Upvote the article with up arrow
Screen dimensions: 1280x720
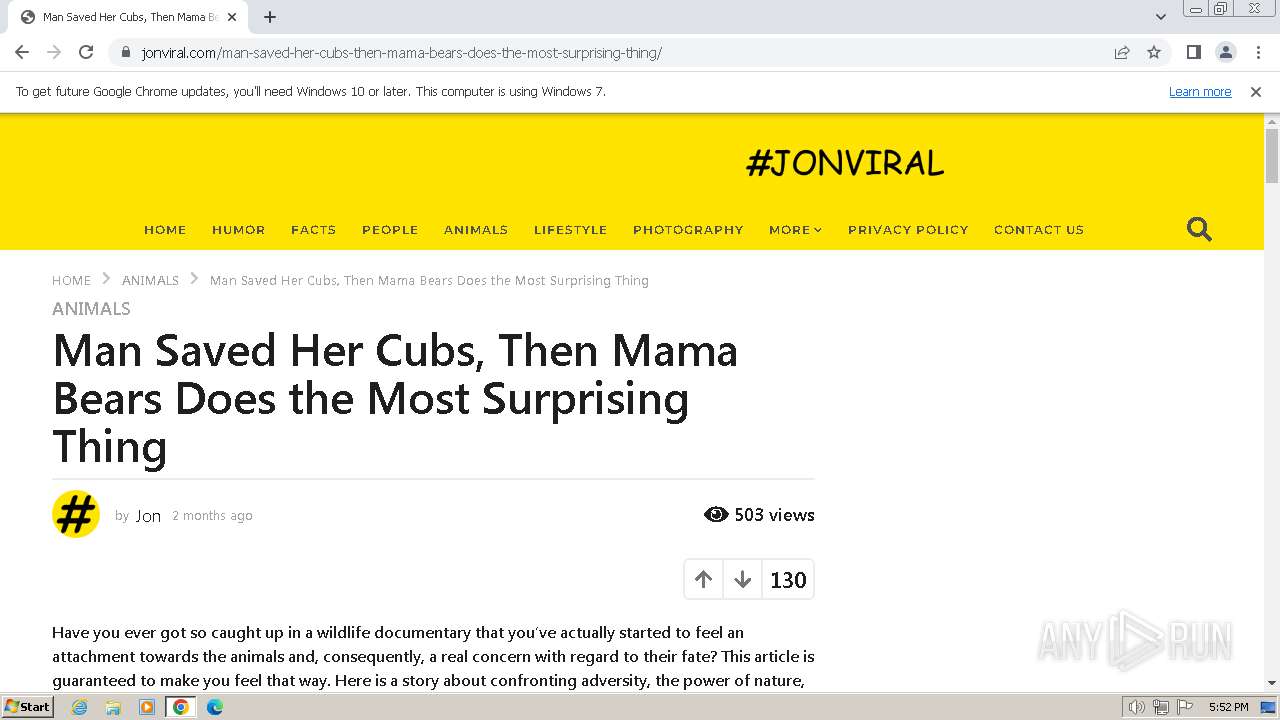click(x=703, y=580)
